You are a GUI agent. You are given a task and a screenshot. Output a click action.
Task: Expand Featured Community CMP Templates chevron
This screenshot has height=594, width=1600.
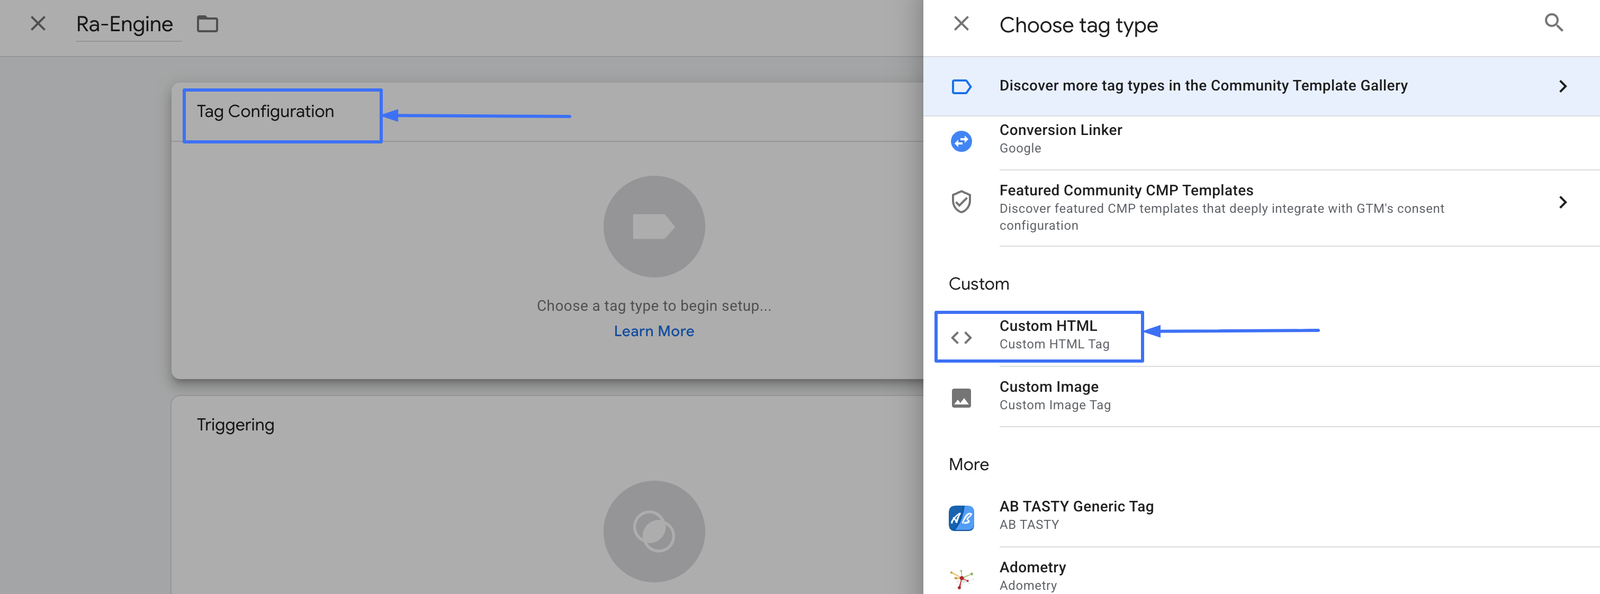click(1562, 203)
